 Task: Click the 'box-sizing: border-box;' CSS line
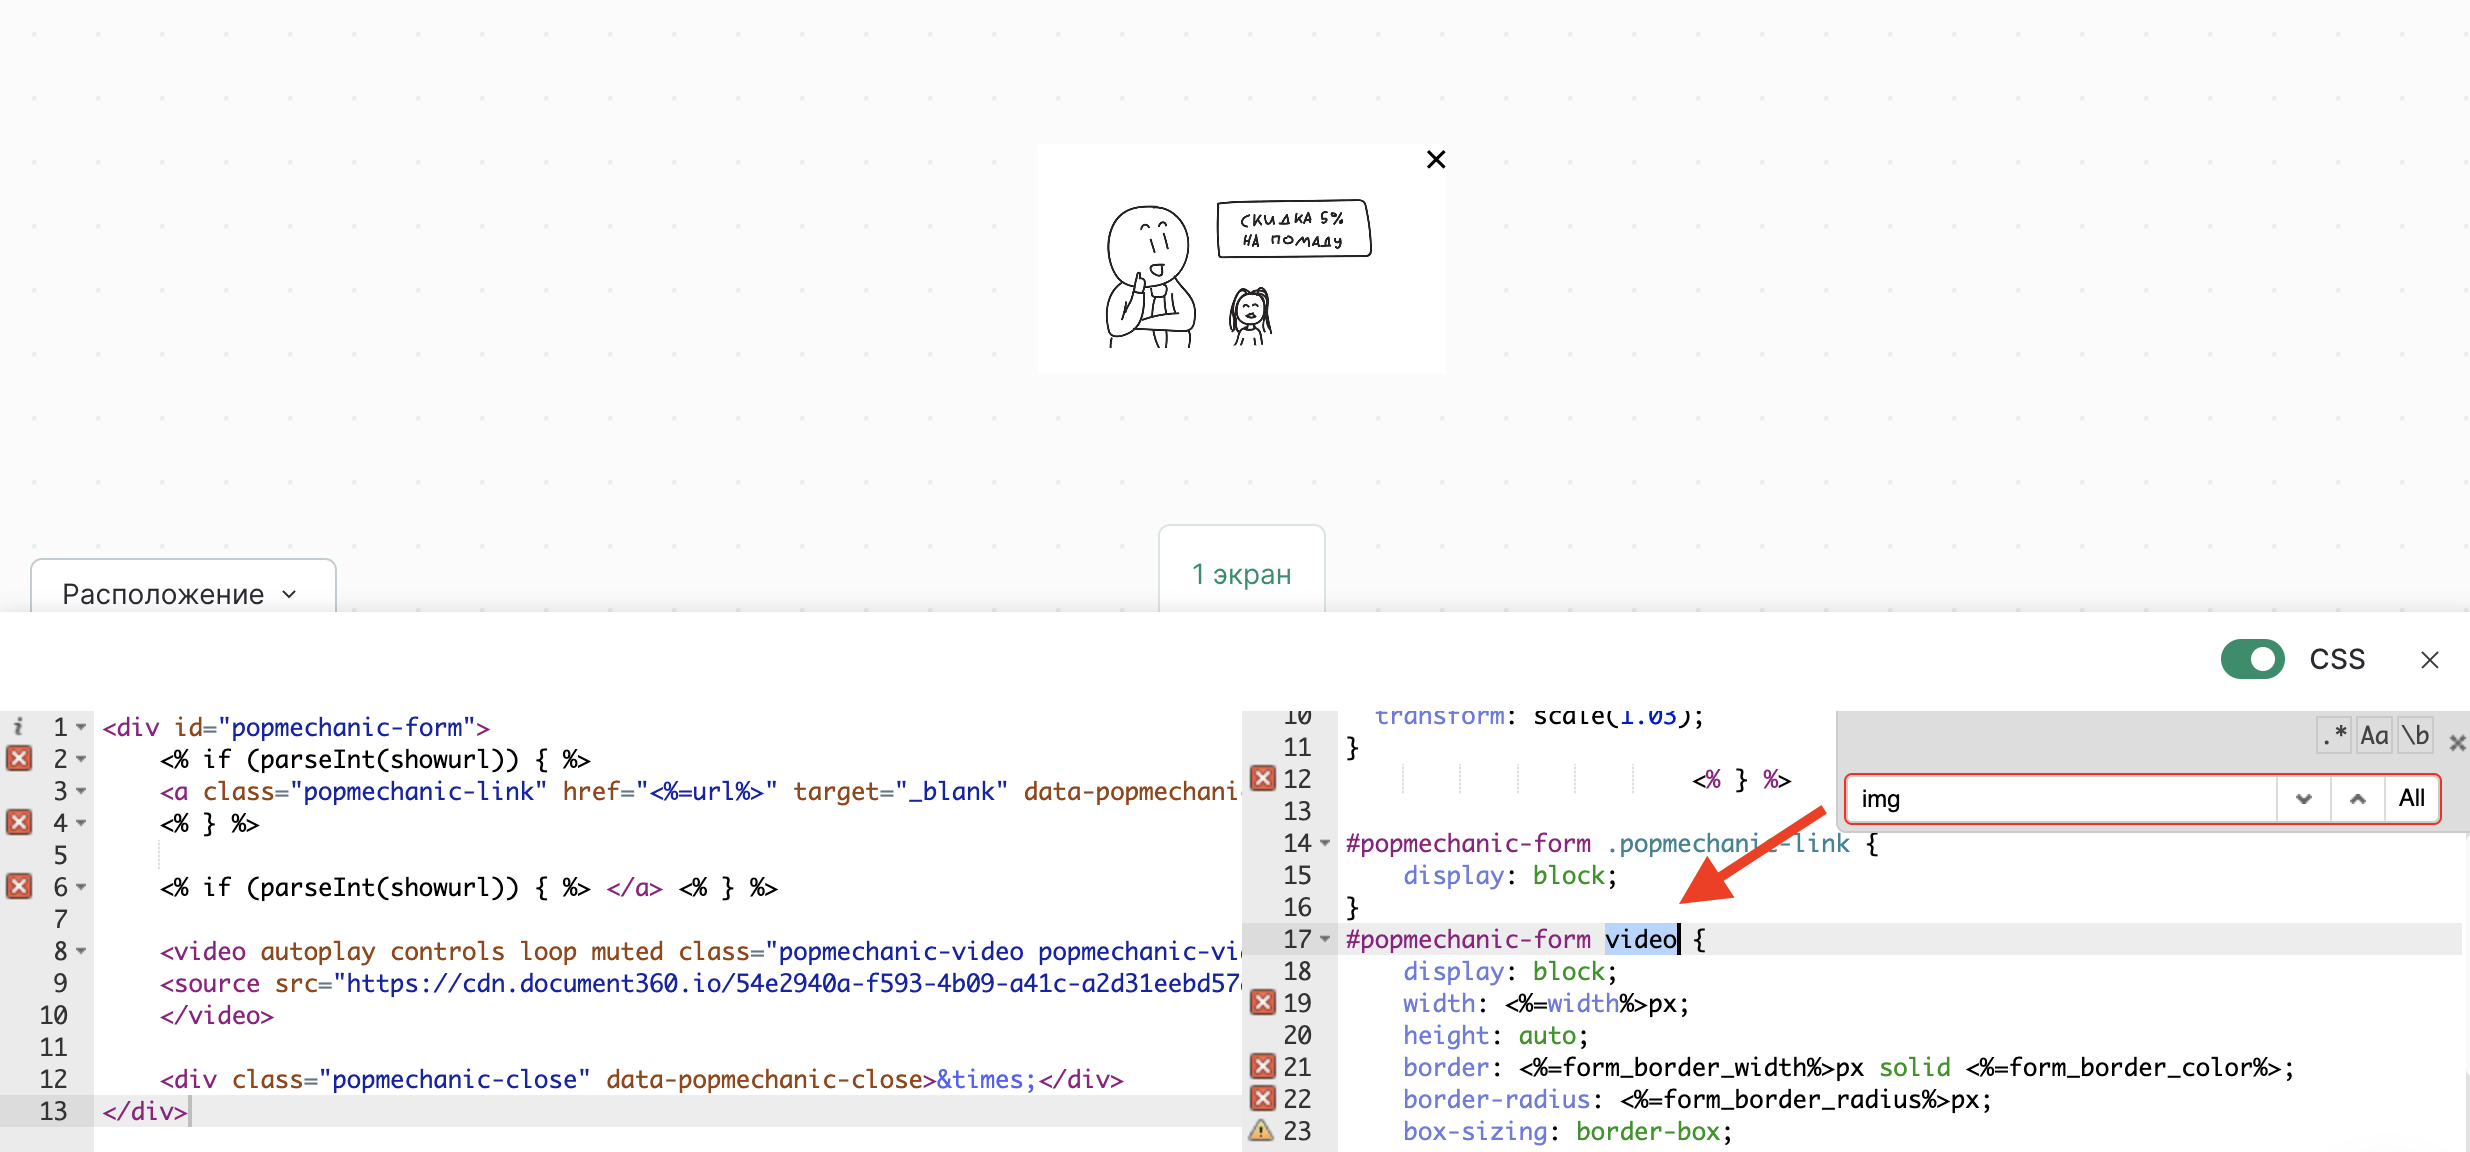click(1567, 1131)
